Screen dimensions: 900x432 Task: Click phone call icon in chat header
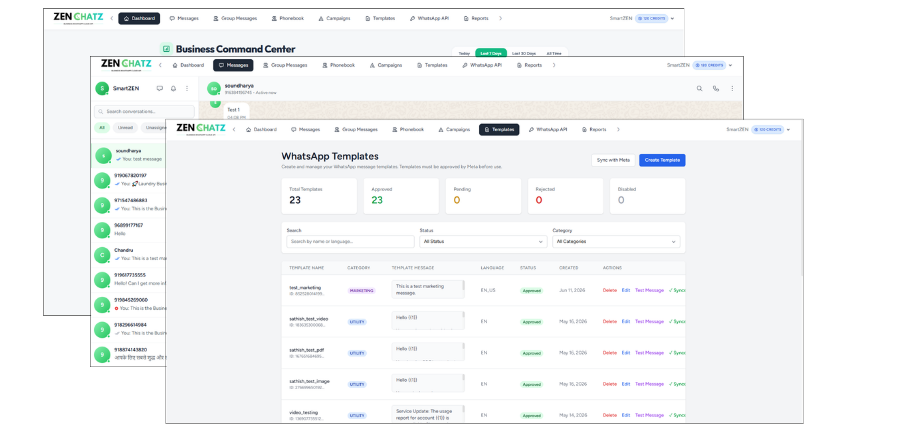tap(716, 88)
